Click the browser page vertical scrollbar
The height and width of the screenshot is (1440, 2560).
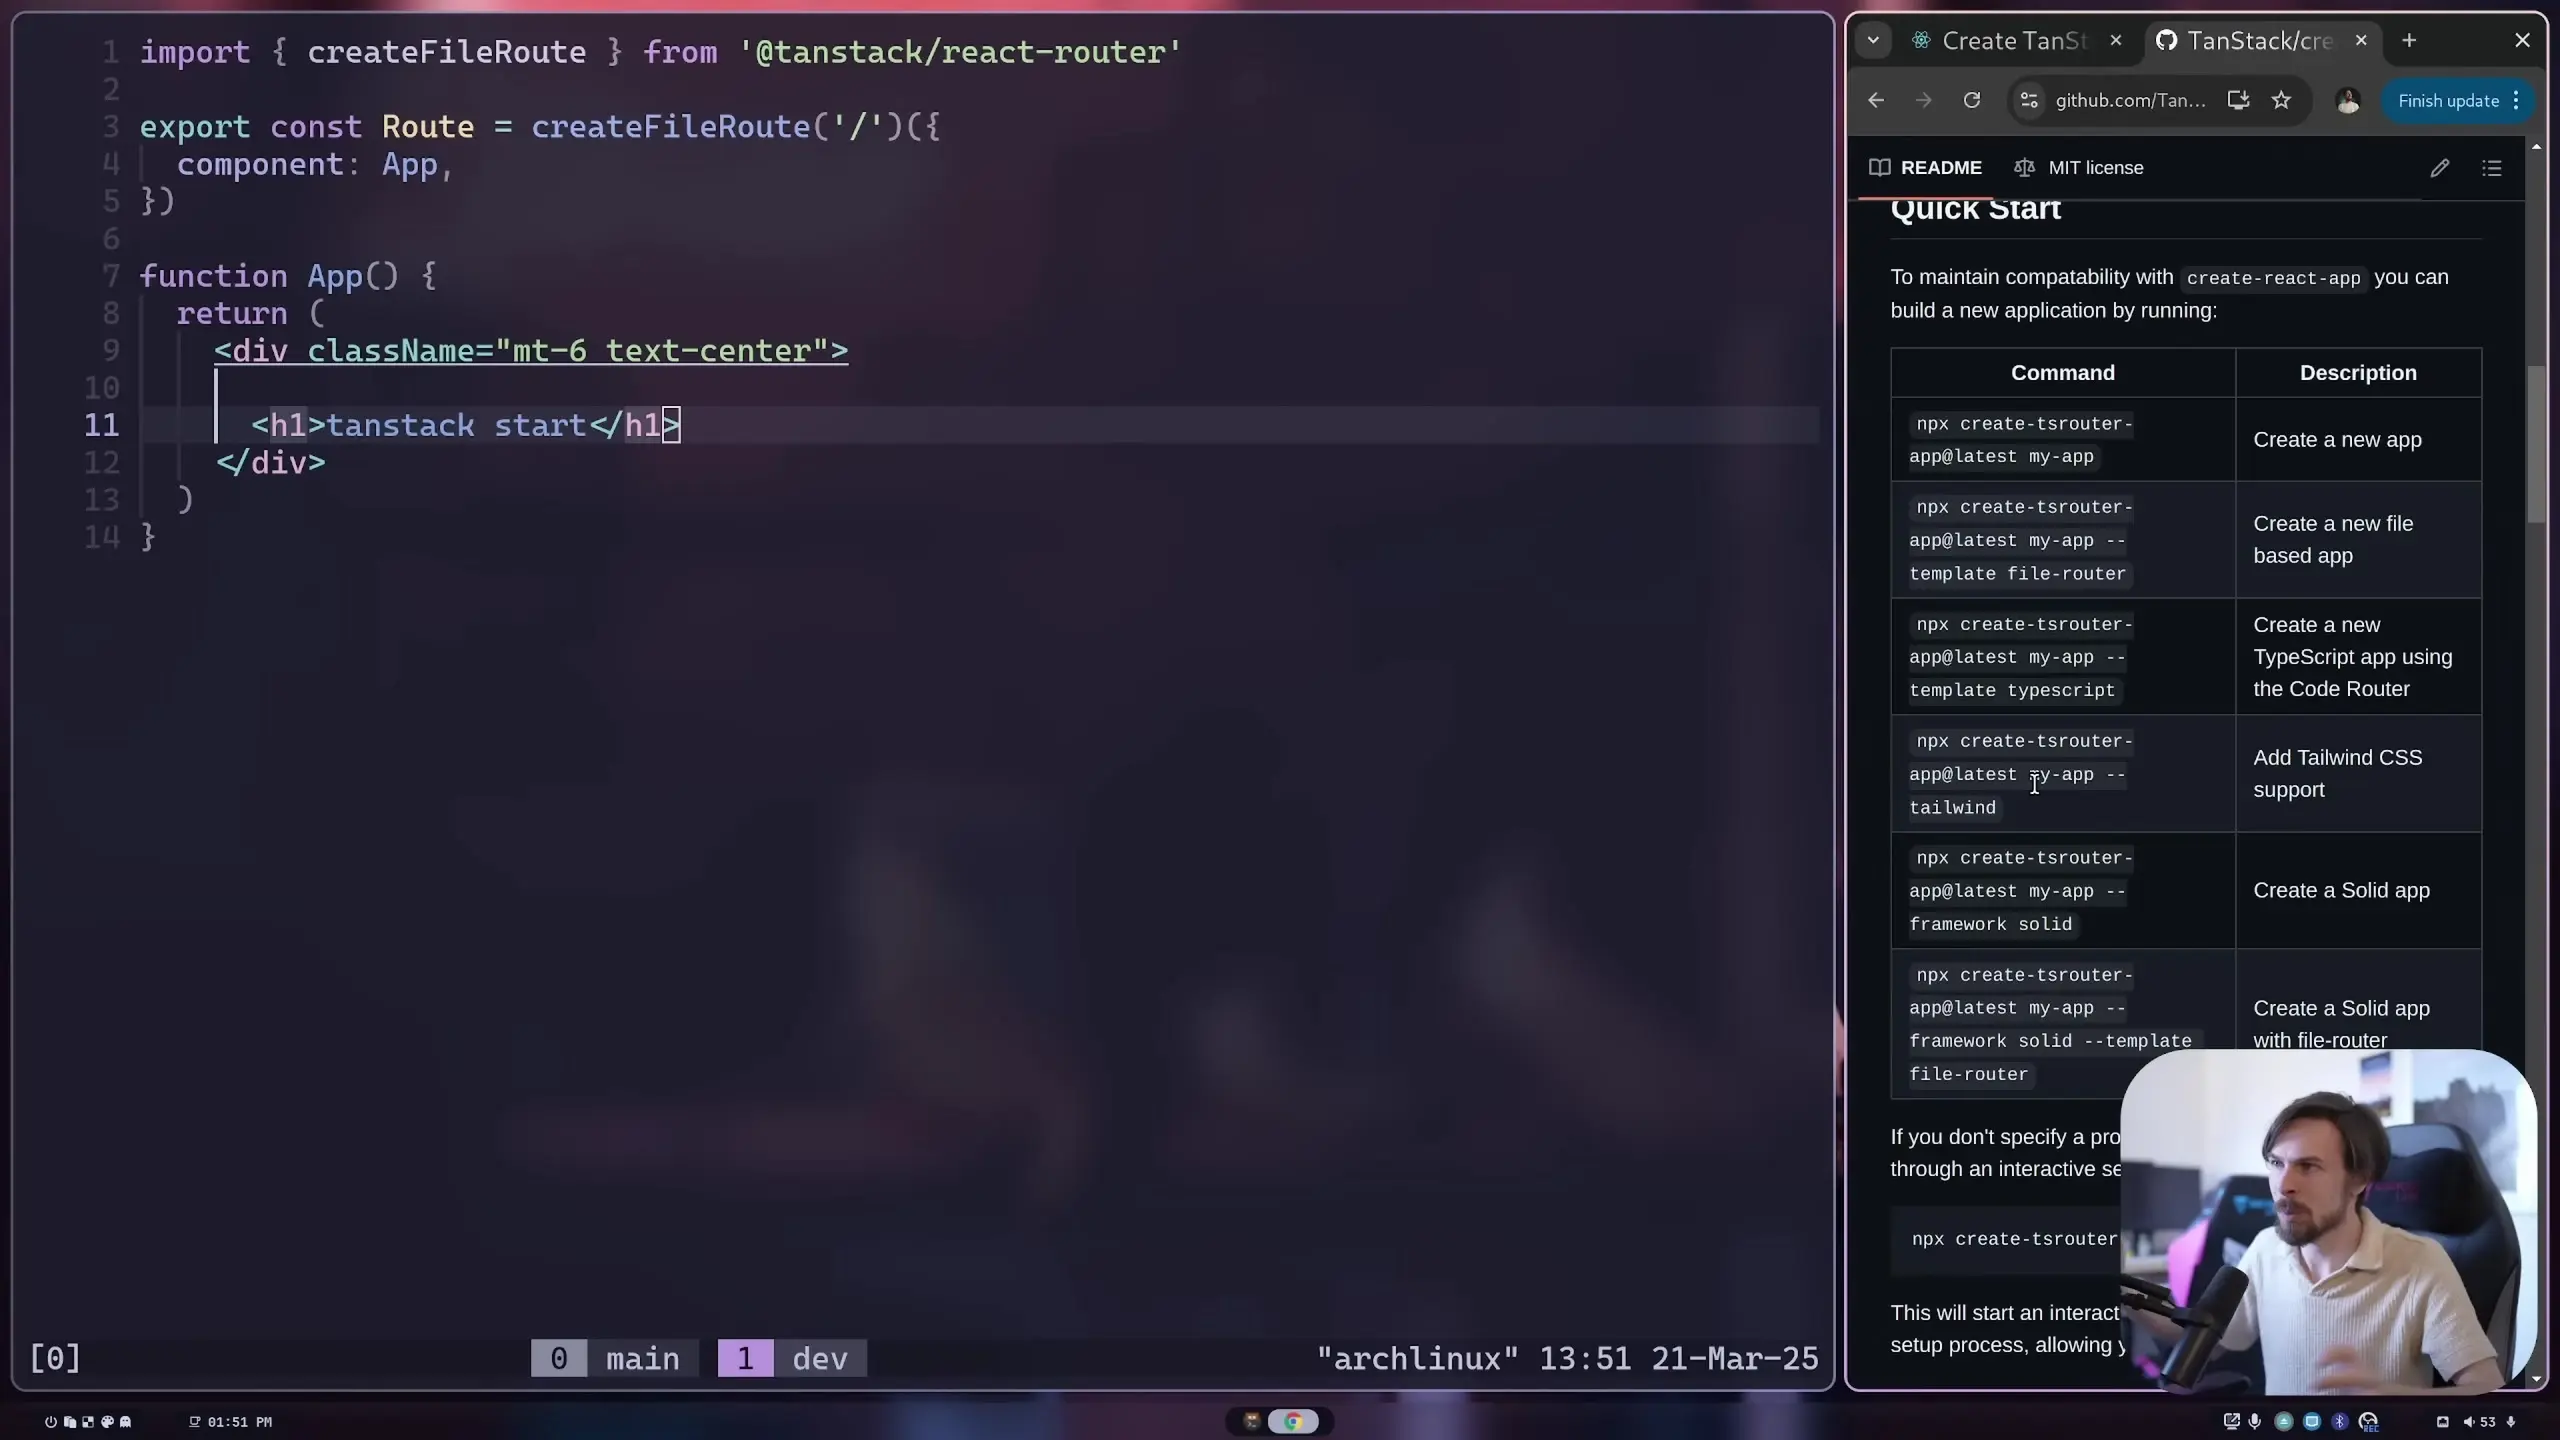pyautogui.click(x=2536, y=444)
